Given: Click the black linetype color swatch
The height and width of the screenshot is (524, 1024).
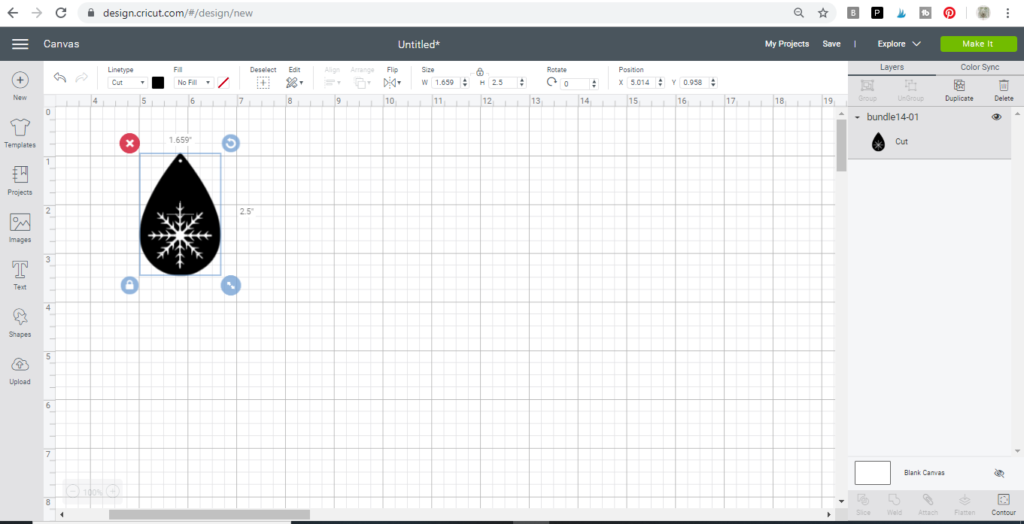Looking at the screenshot, I should pos(158,83).
